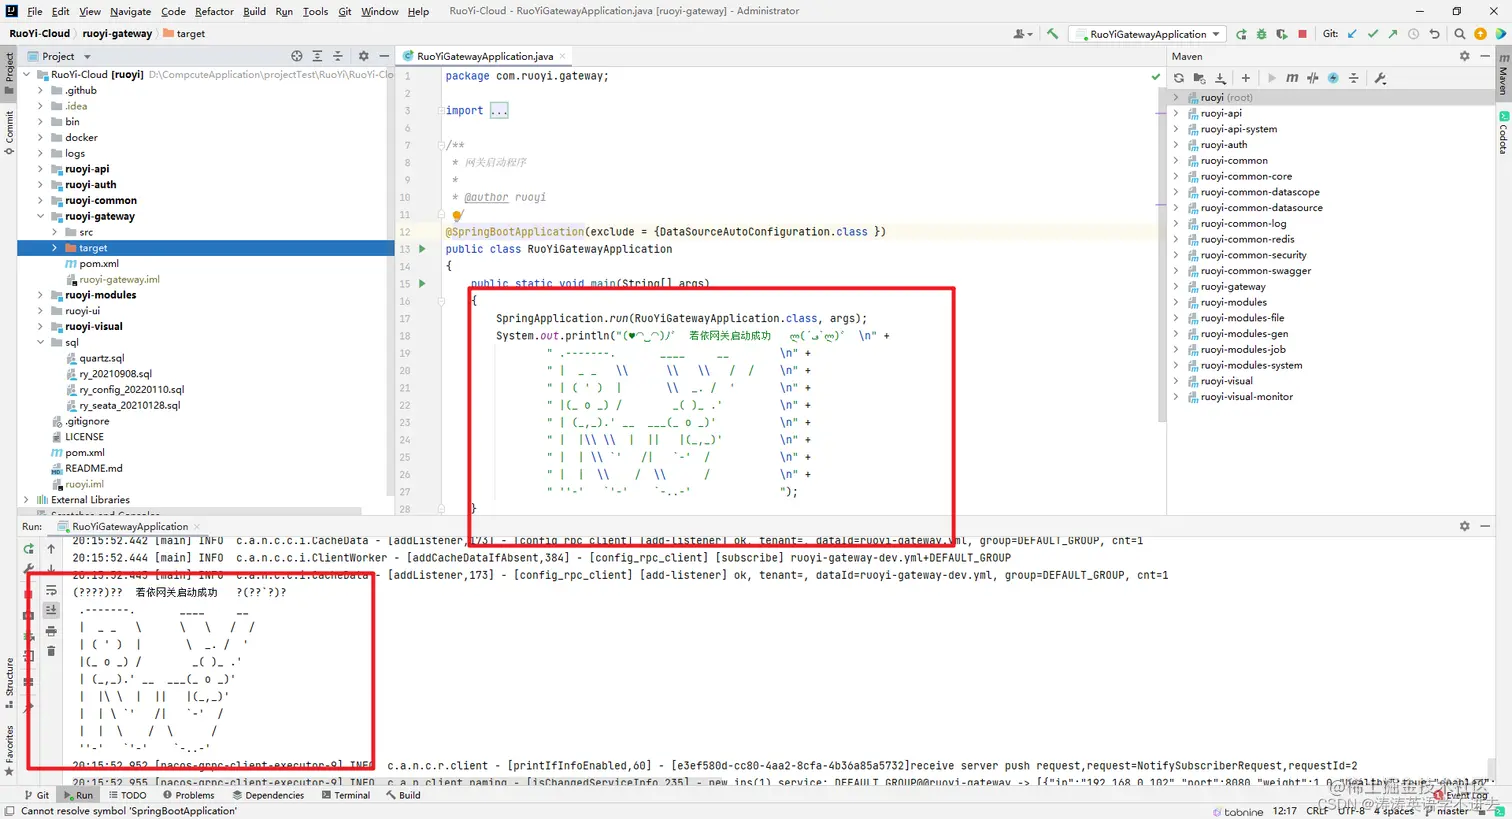Toggle skip tests mode in Maven toolbar
This screenshot has width=1512, height=819.
point(1333,78)
